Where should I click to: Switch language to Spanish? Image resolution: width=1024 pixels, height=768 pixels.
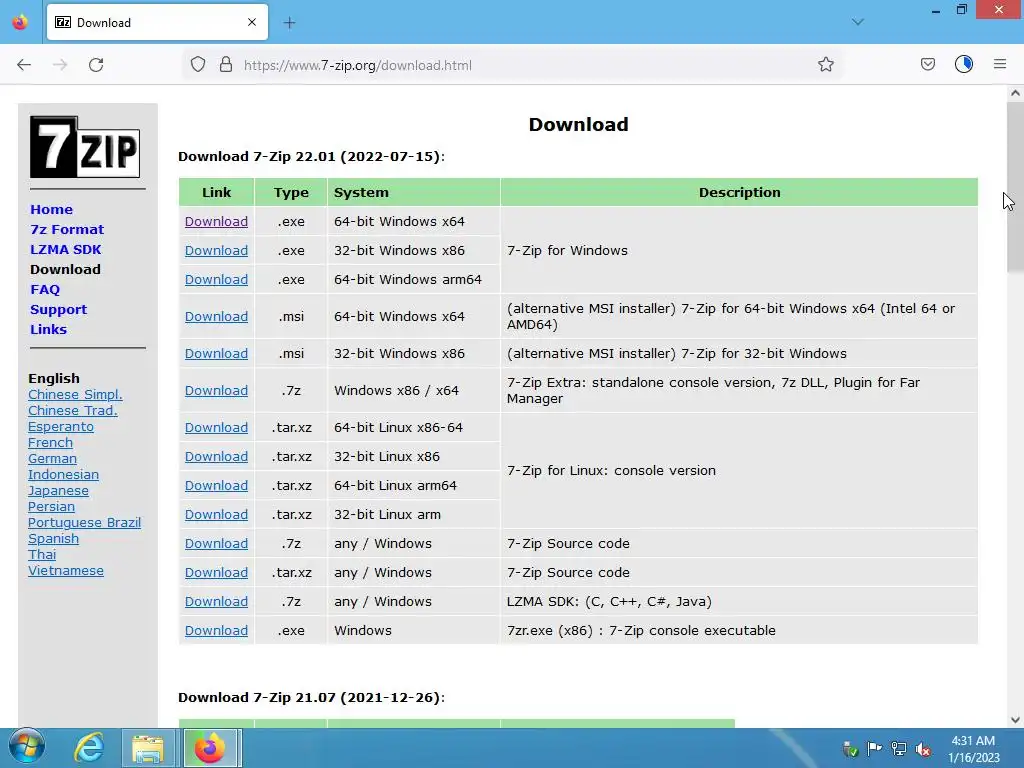[x=53, y=538]
